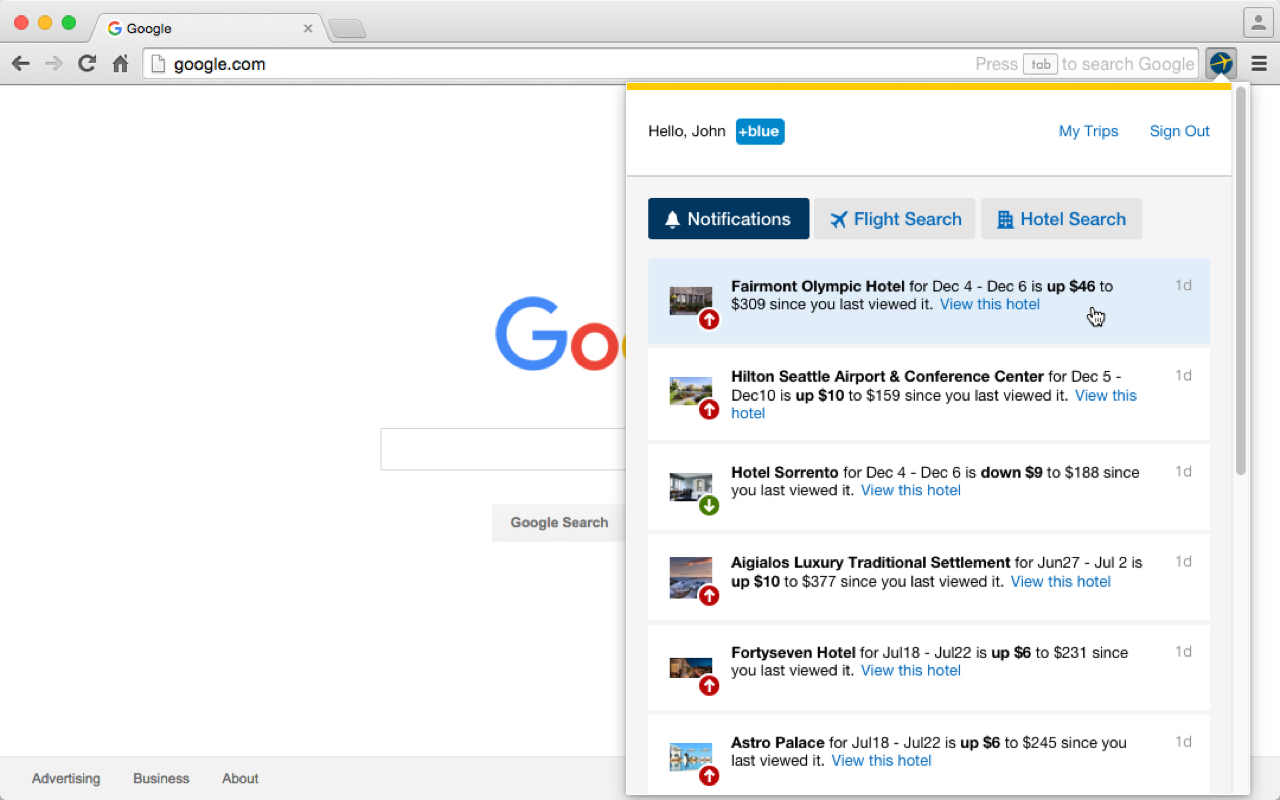Viewport: 1280px width, 800px height.
Task: Click the price-up arrow on Astro Palace
Action: point(709,775)
